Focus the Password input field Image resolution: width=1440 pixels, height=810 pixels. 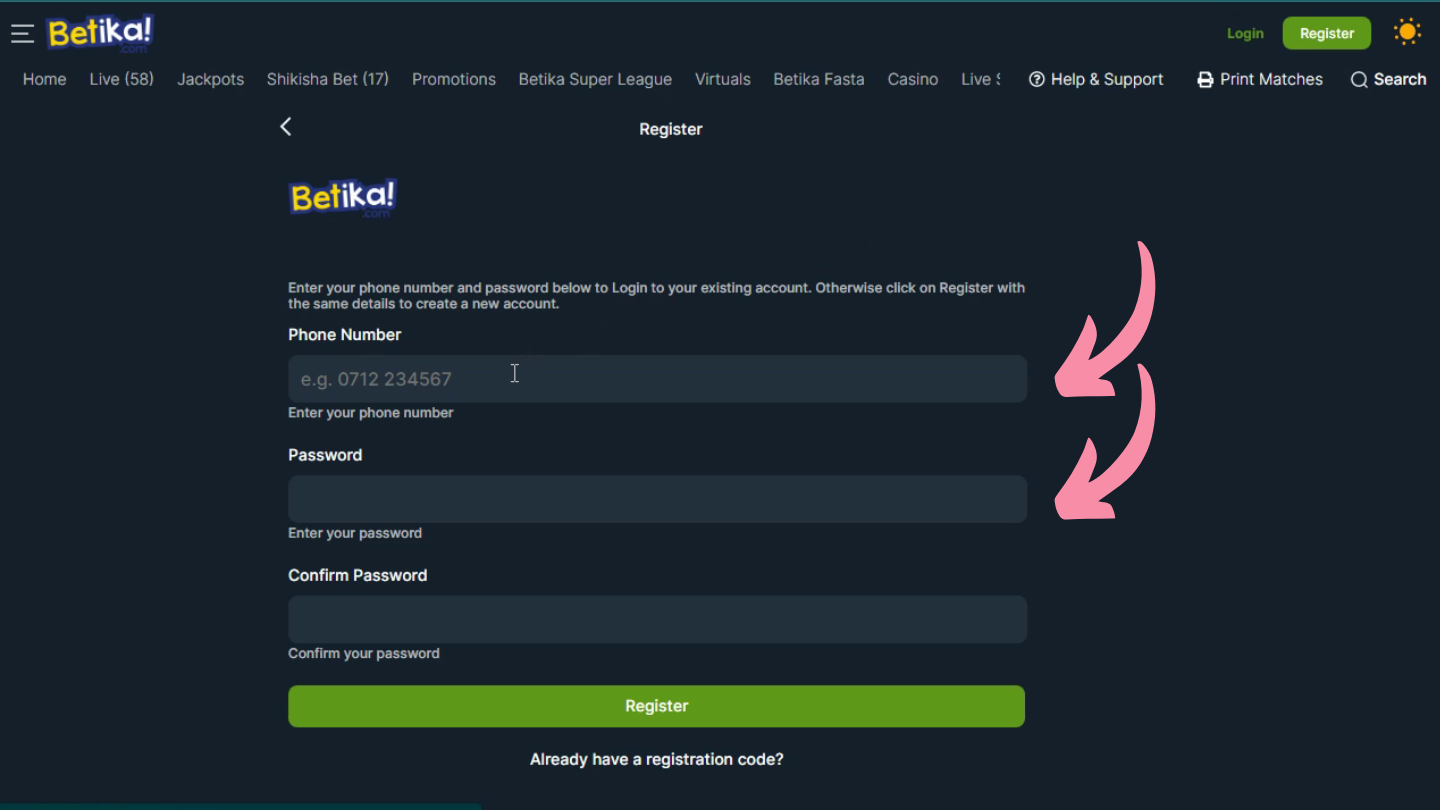coord(657,499)
